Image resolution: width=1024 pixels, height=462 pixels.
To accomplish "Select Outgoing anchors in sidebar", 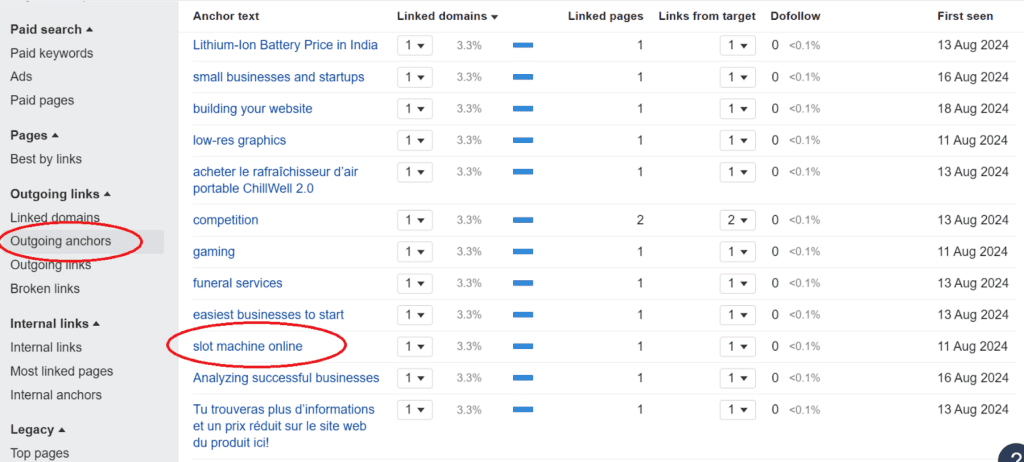I will pyautogui.click(x=61, y=241).
